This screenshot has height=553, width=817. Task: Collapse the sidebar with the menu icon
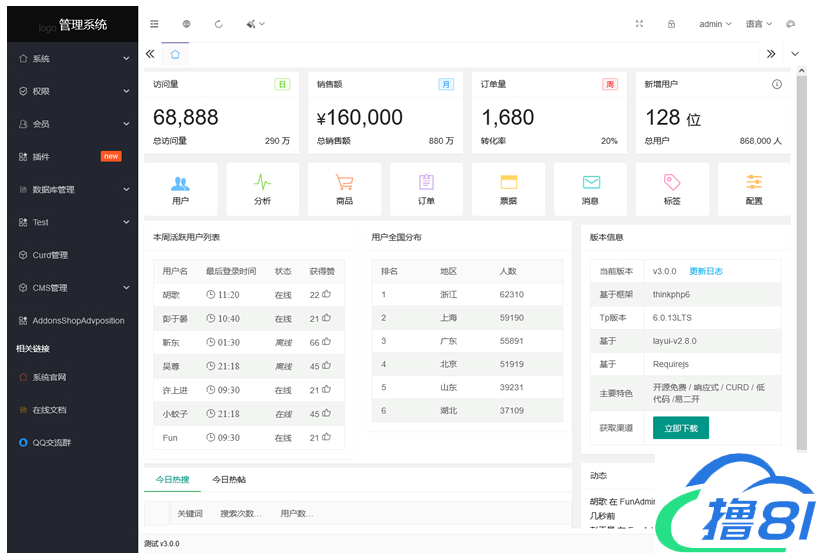(x=154, y=24)
